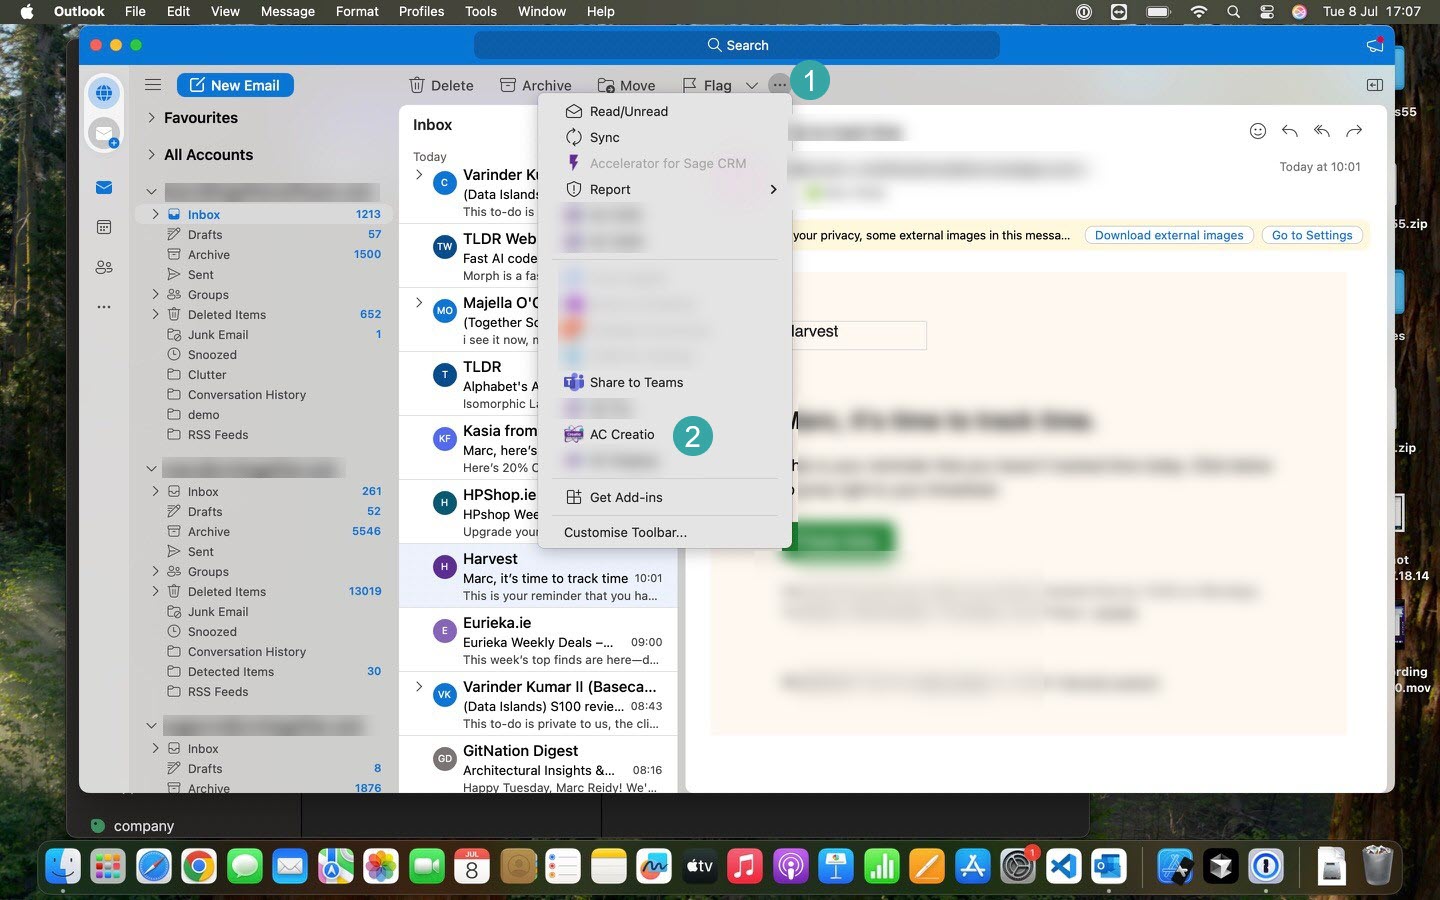Open the Clutter folder

(265, 374)
